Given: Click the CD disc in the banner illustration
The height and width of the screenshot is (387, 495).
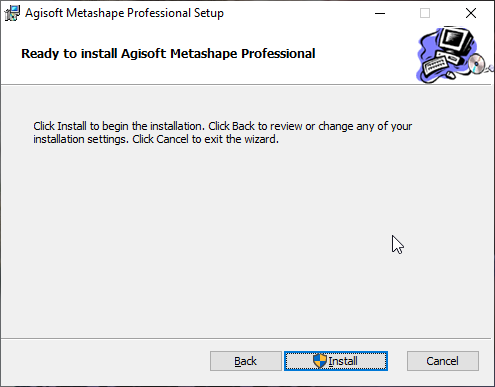Looking at the screenshot, I should 476,63.
